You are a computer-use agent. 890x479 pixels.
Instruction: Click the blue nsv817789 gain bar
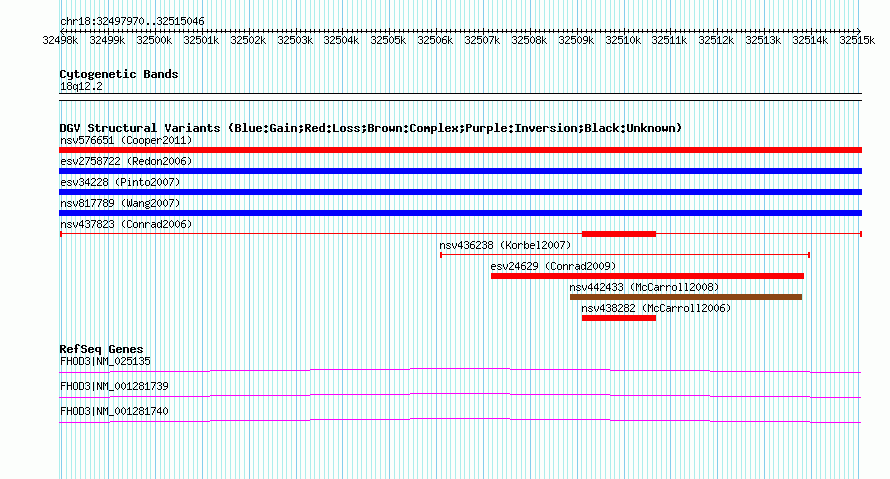point(460,213)
